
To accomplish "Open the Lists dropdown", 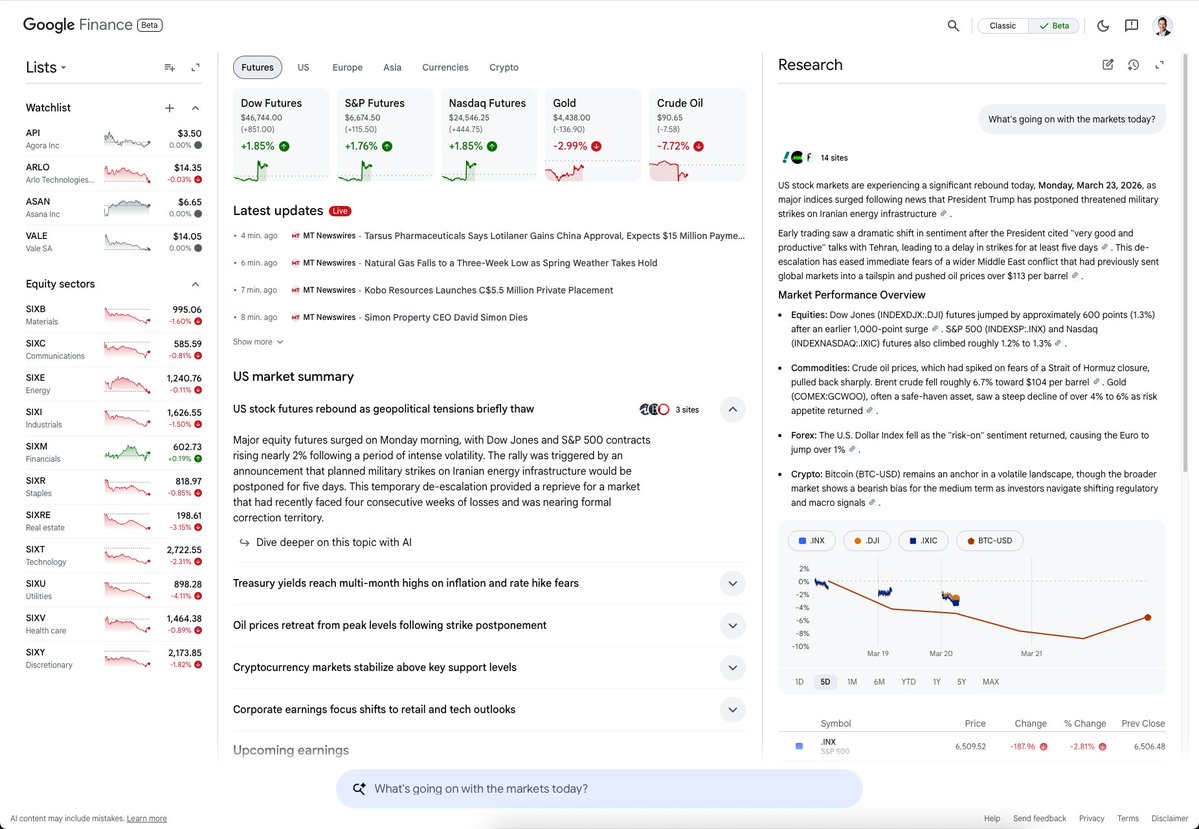I will click(46, 67).
